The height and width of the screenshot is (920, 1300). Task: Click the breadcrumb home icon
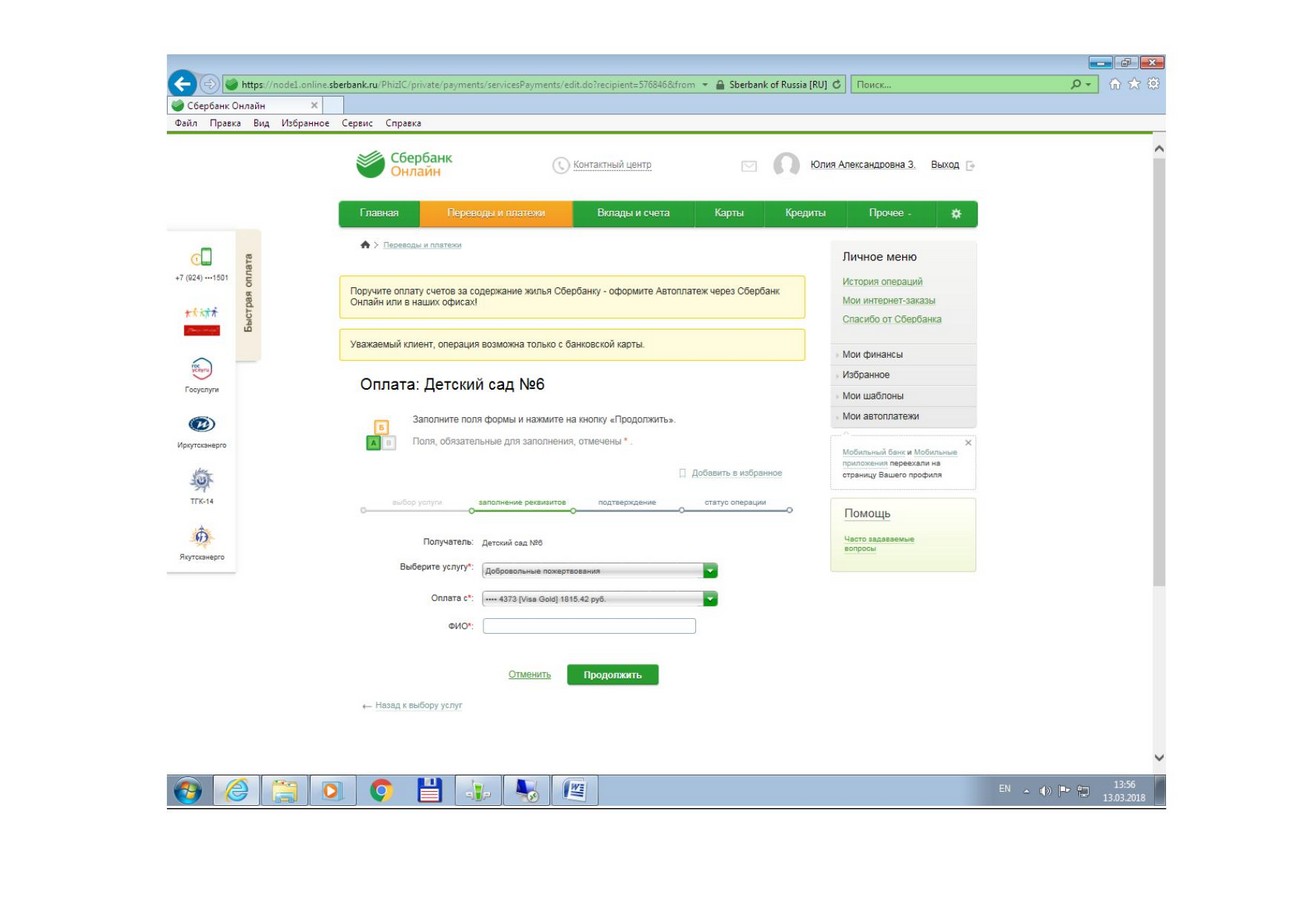point(365,245)
